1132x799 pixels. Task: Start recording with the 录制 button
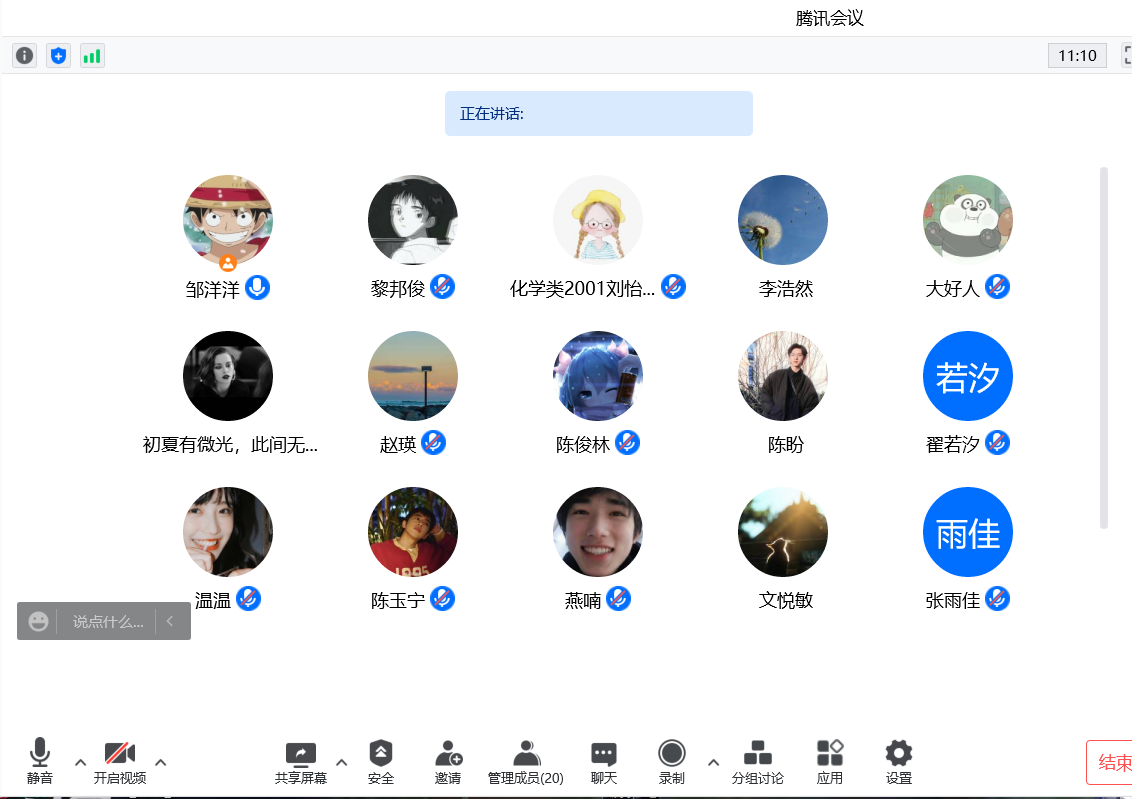click(x=672, y=762)
